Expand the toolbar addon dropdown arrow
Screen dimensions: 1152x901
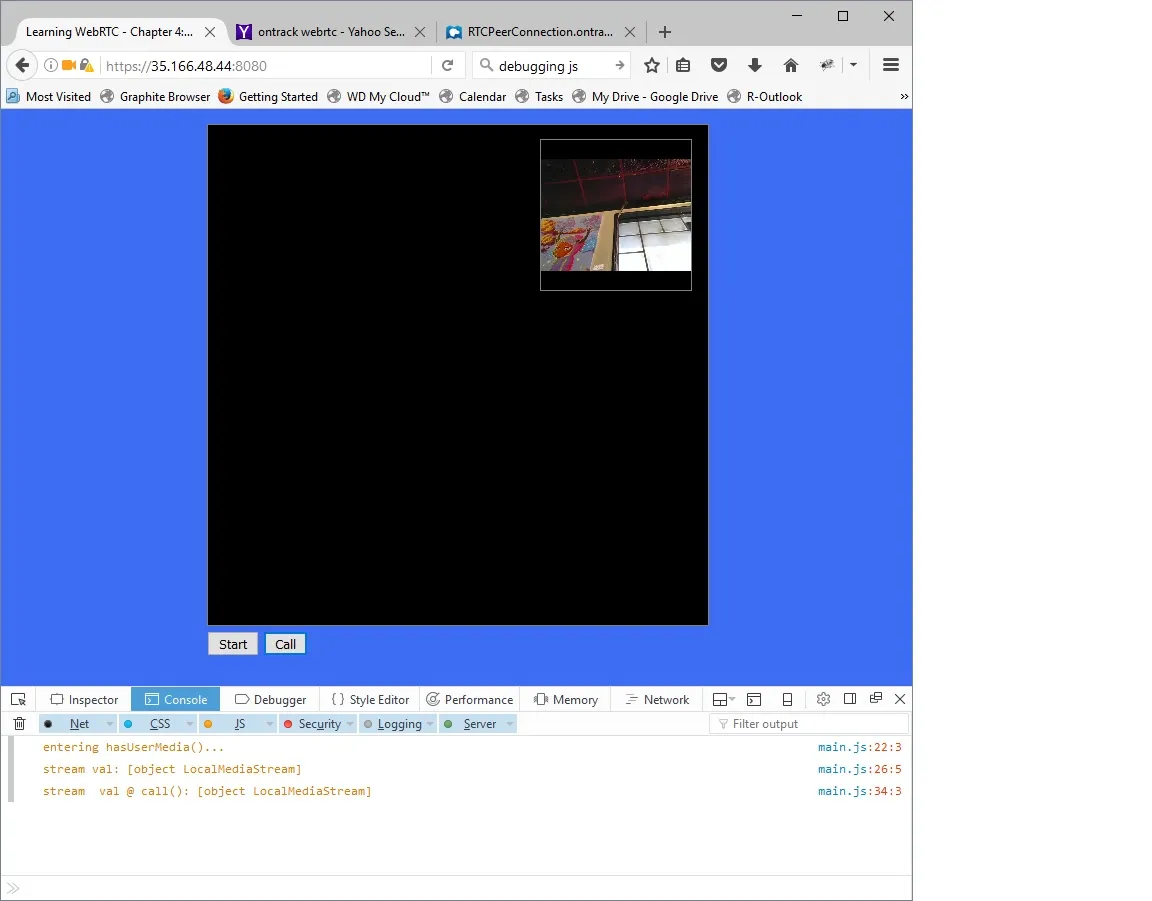coord(853,65)
